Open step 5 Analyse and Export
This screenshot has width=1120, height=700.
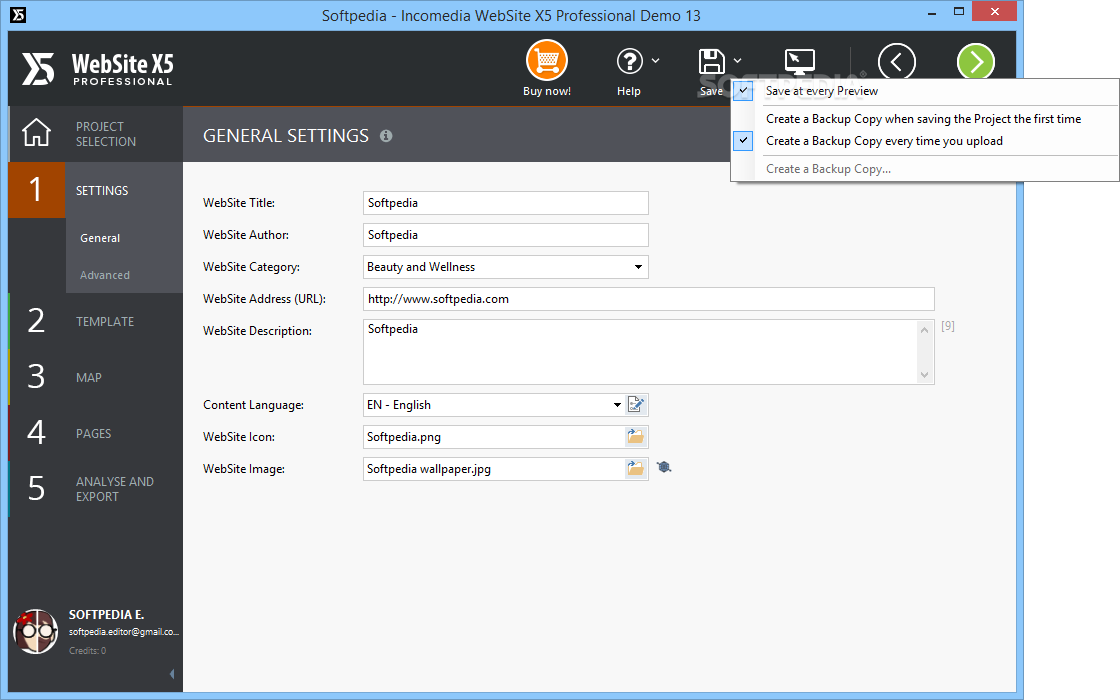pos(96,489)
